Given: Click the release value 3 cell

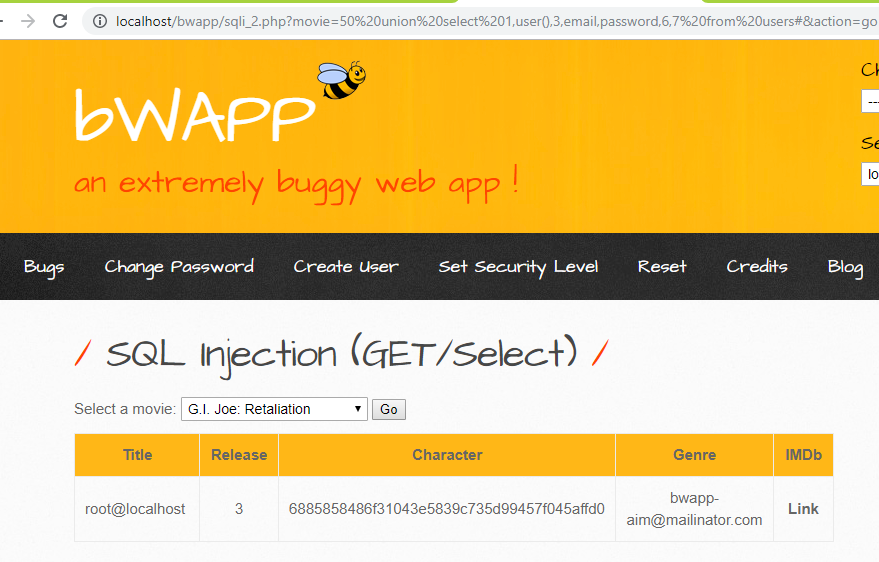Looking at the screenshot, I should [239, 509].
